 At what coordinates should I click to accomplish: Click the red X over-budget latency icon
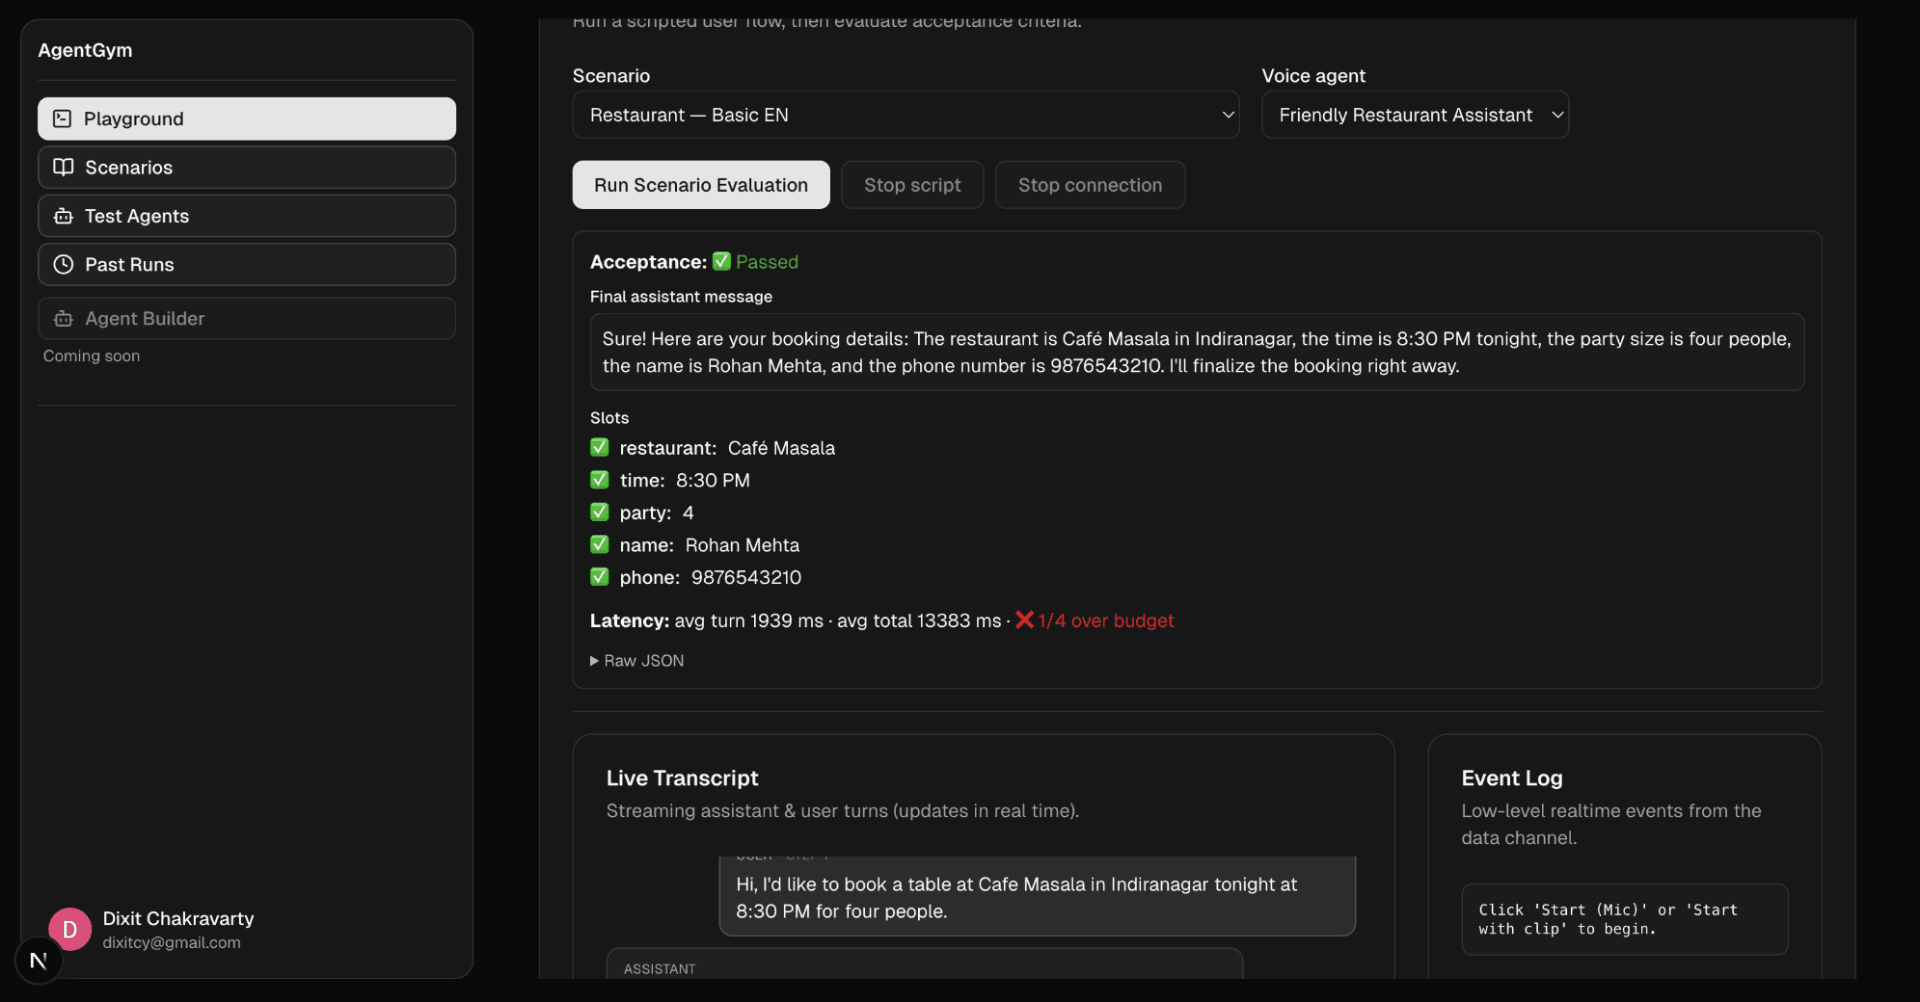(x=1024, y=620)
